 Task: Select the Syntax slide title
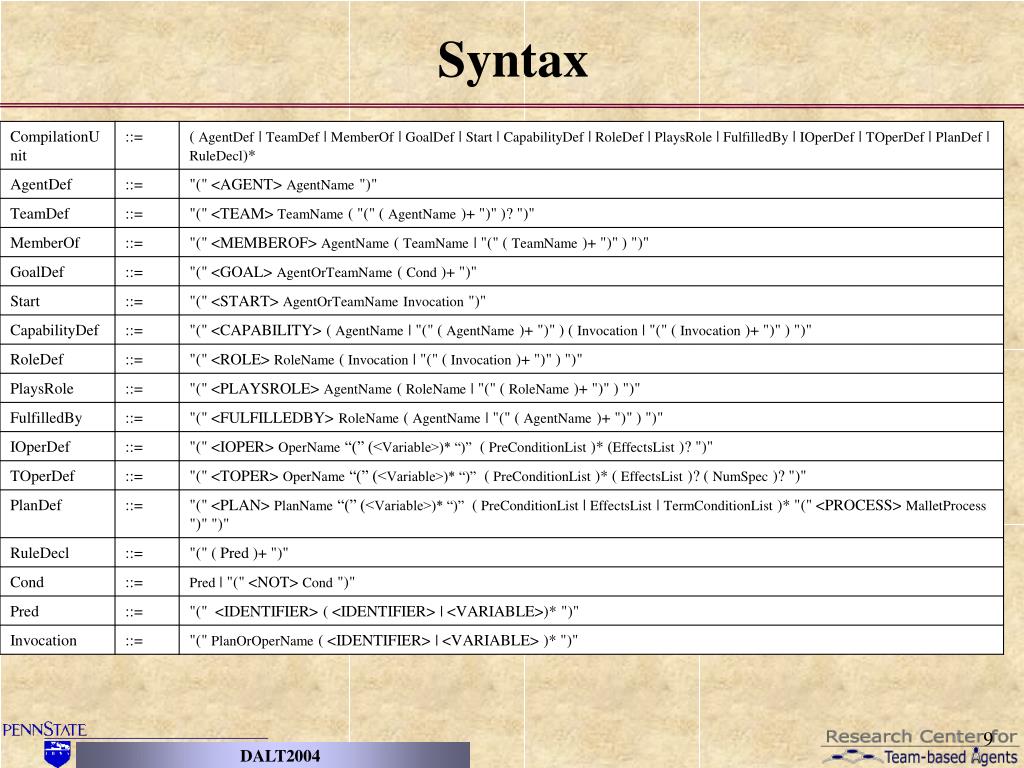coord(513,60)
